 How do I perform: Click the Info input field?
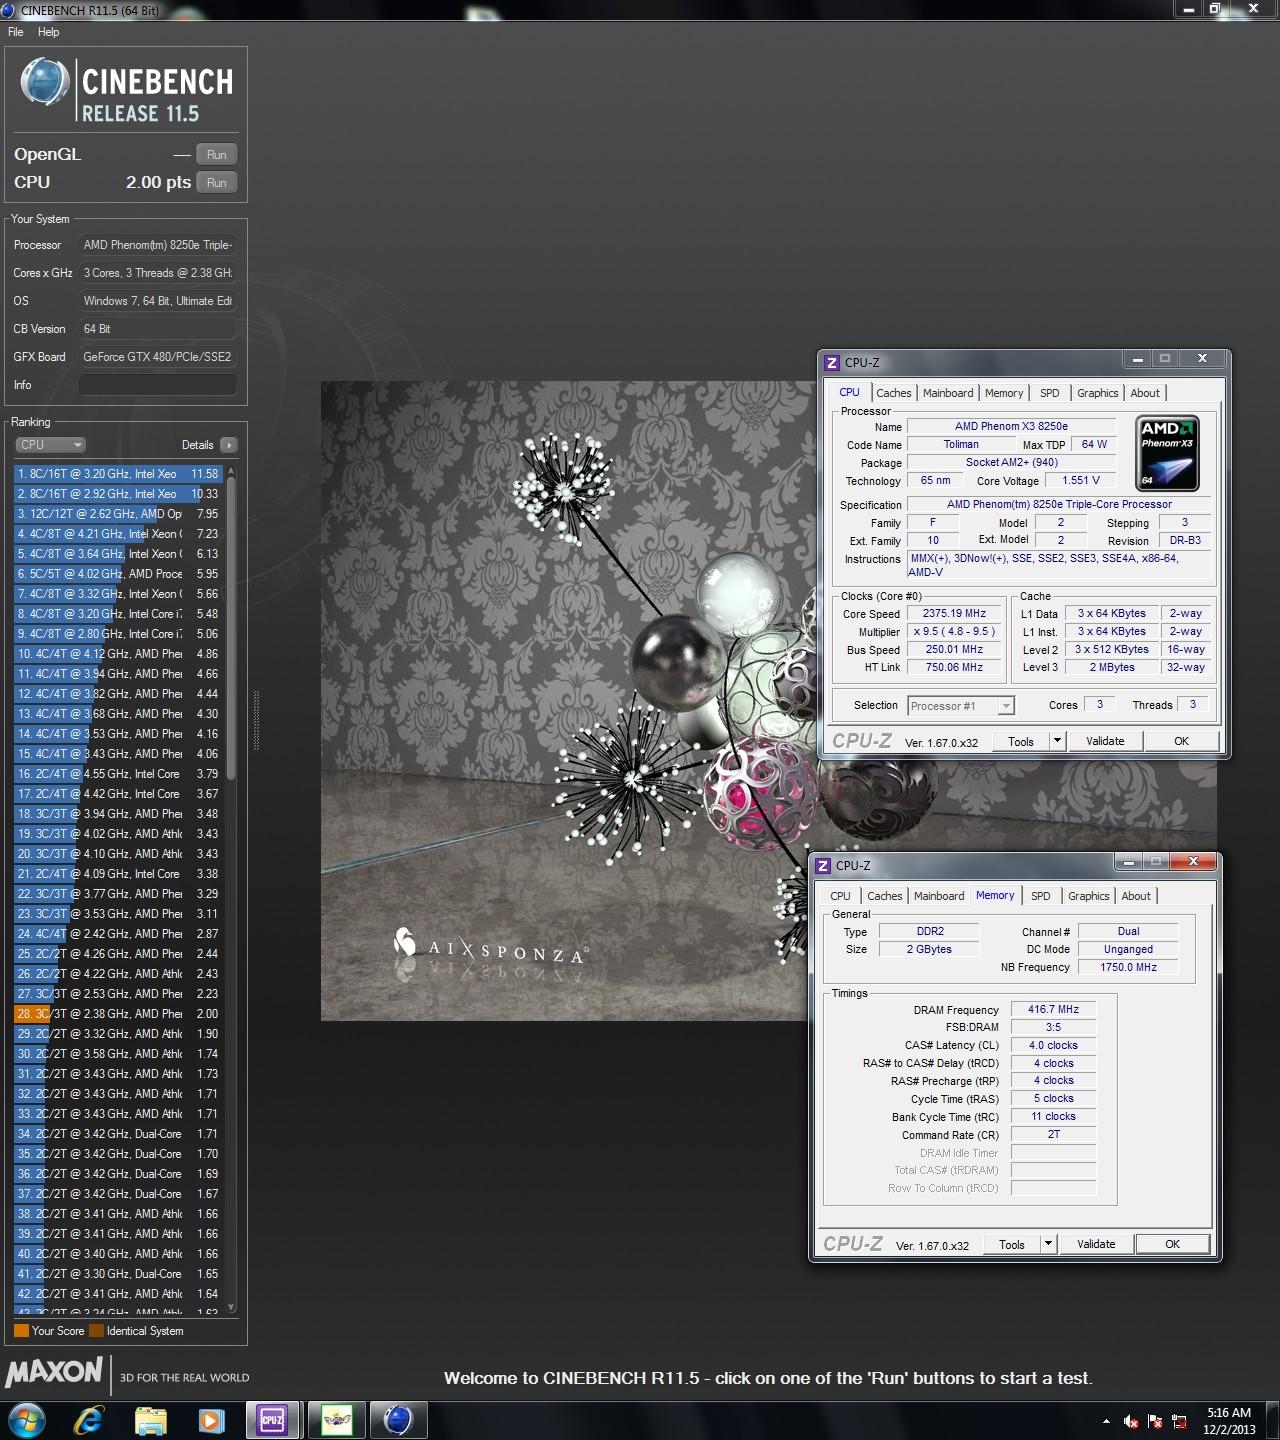click(158, 385)
